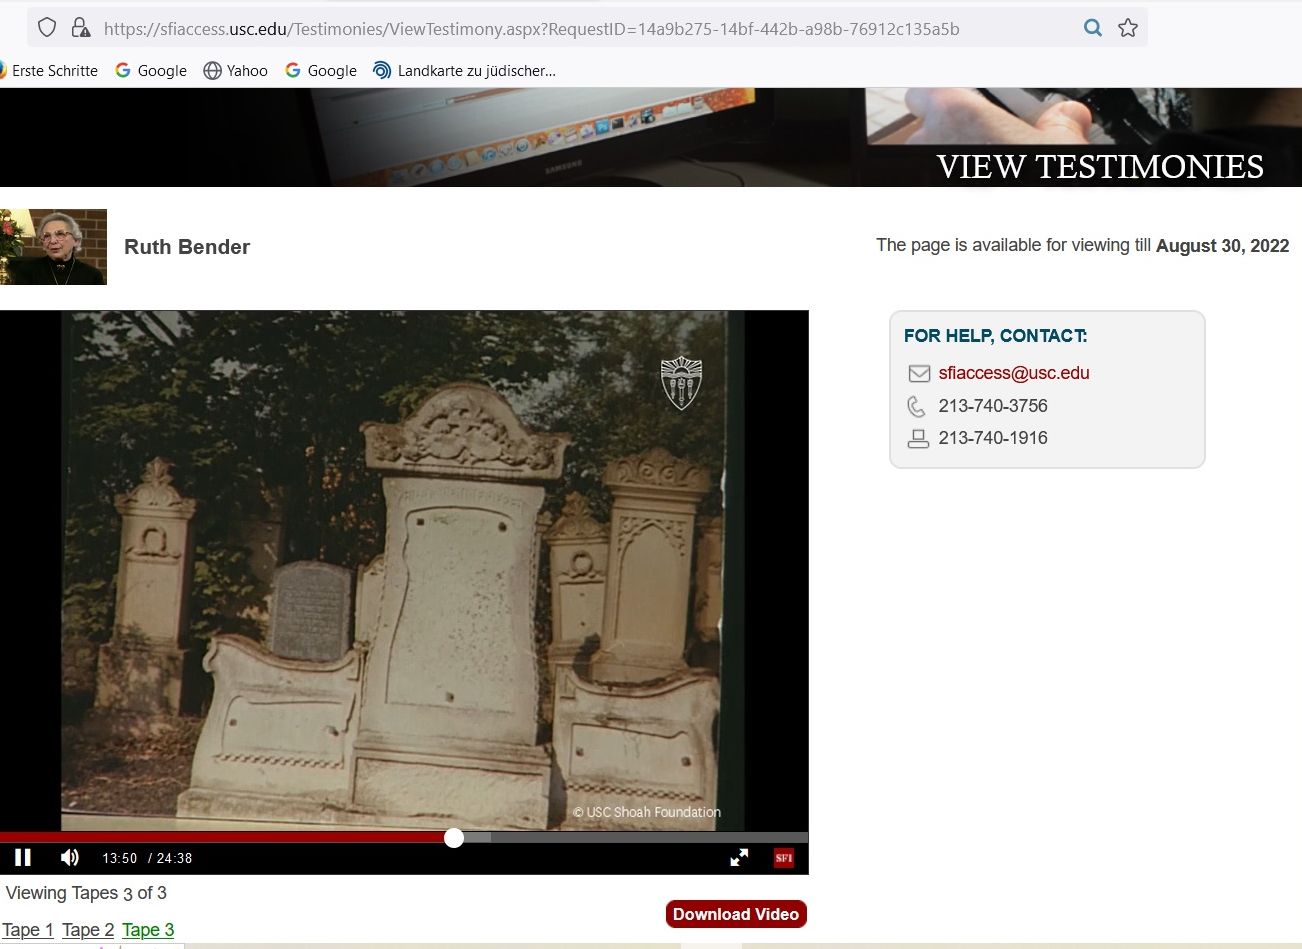
Task: Email sfiaccess@usc.edu for help
Action: pyautogui.click(x=1013, y=373)
